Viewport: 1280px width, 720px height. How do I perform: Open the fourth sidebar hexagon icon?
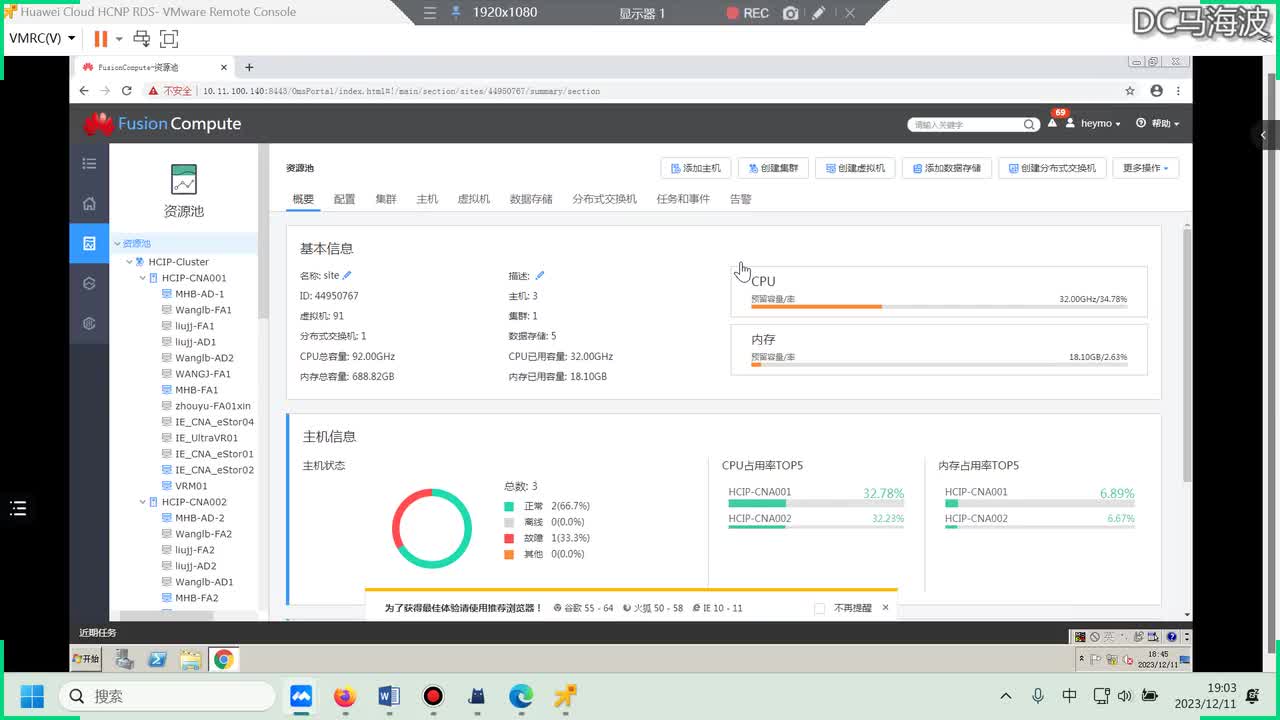click(x=89, y=283)
